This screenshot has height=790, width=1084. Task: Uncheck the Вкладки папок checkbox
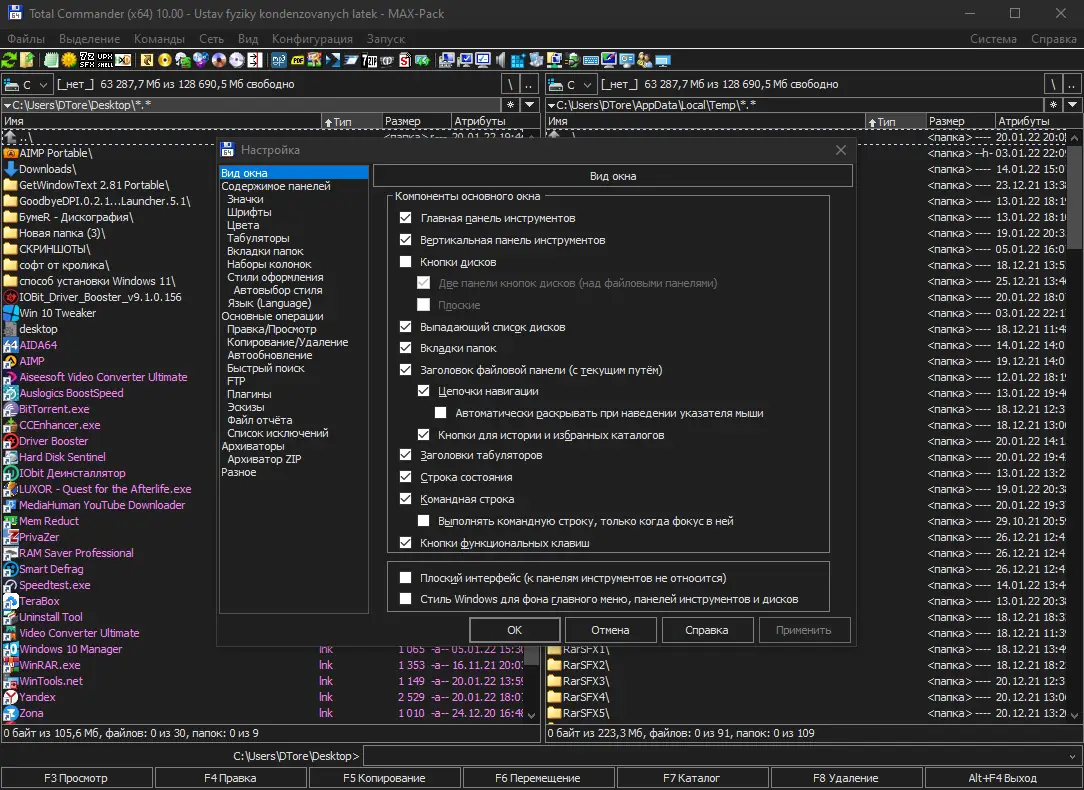405,348
